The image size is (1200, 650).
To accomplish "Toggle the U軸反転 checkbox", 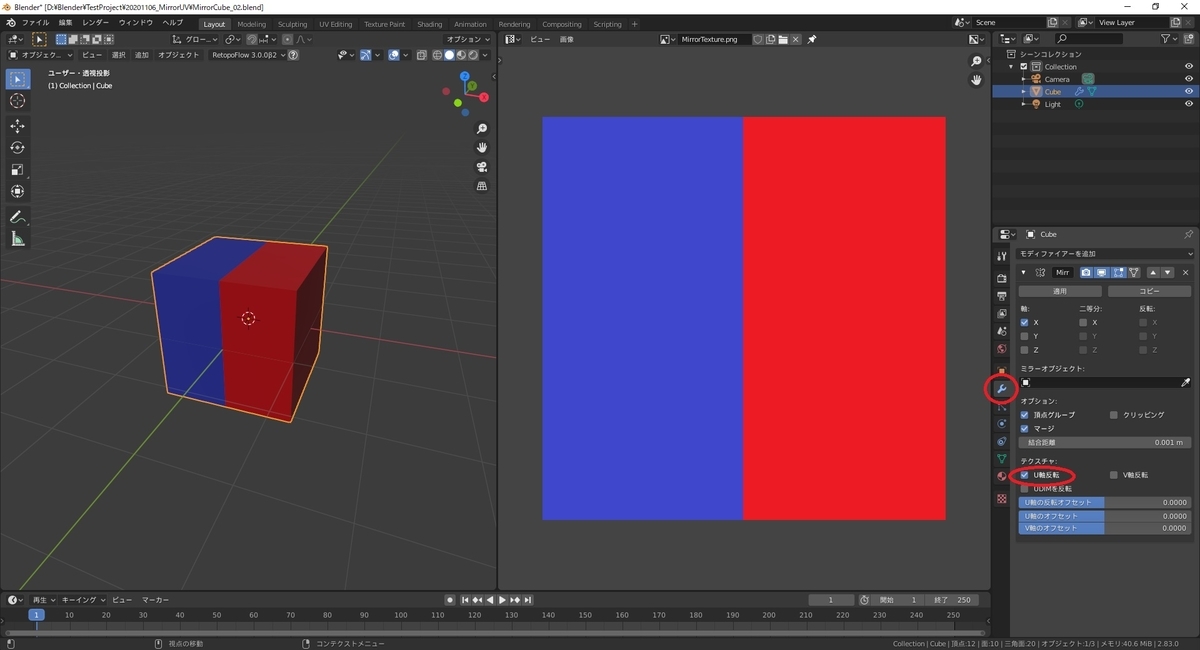I will click(x=1024, y=475).
